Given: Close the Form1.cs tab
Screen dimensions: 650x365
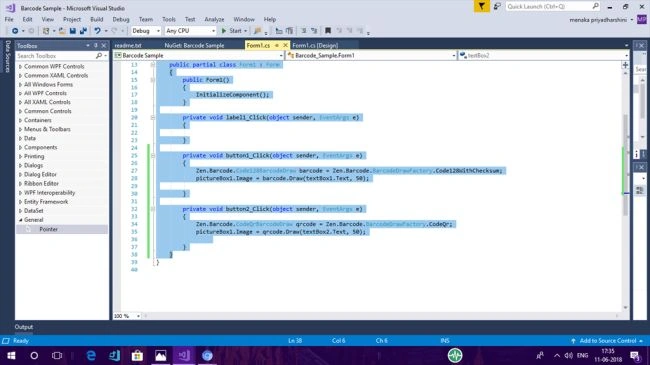Looking at the screenshot, I should tap(285, 45).
